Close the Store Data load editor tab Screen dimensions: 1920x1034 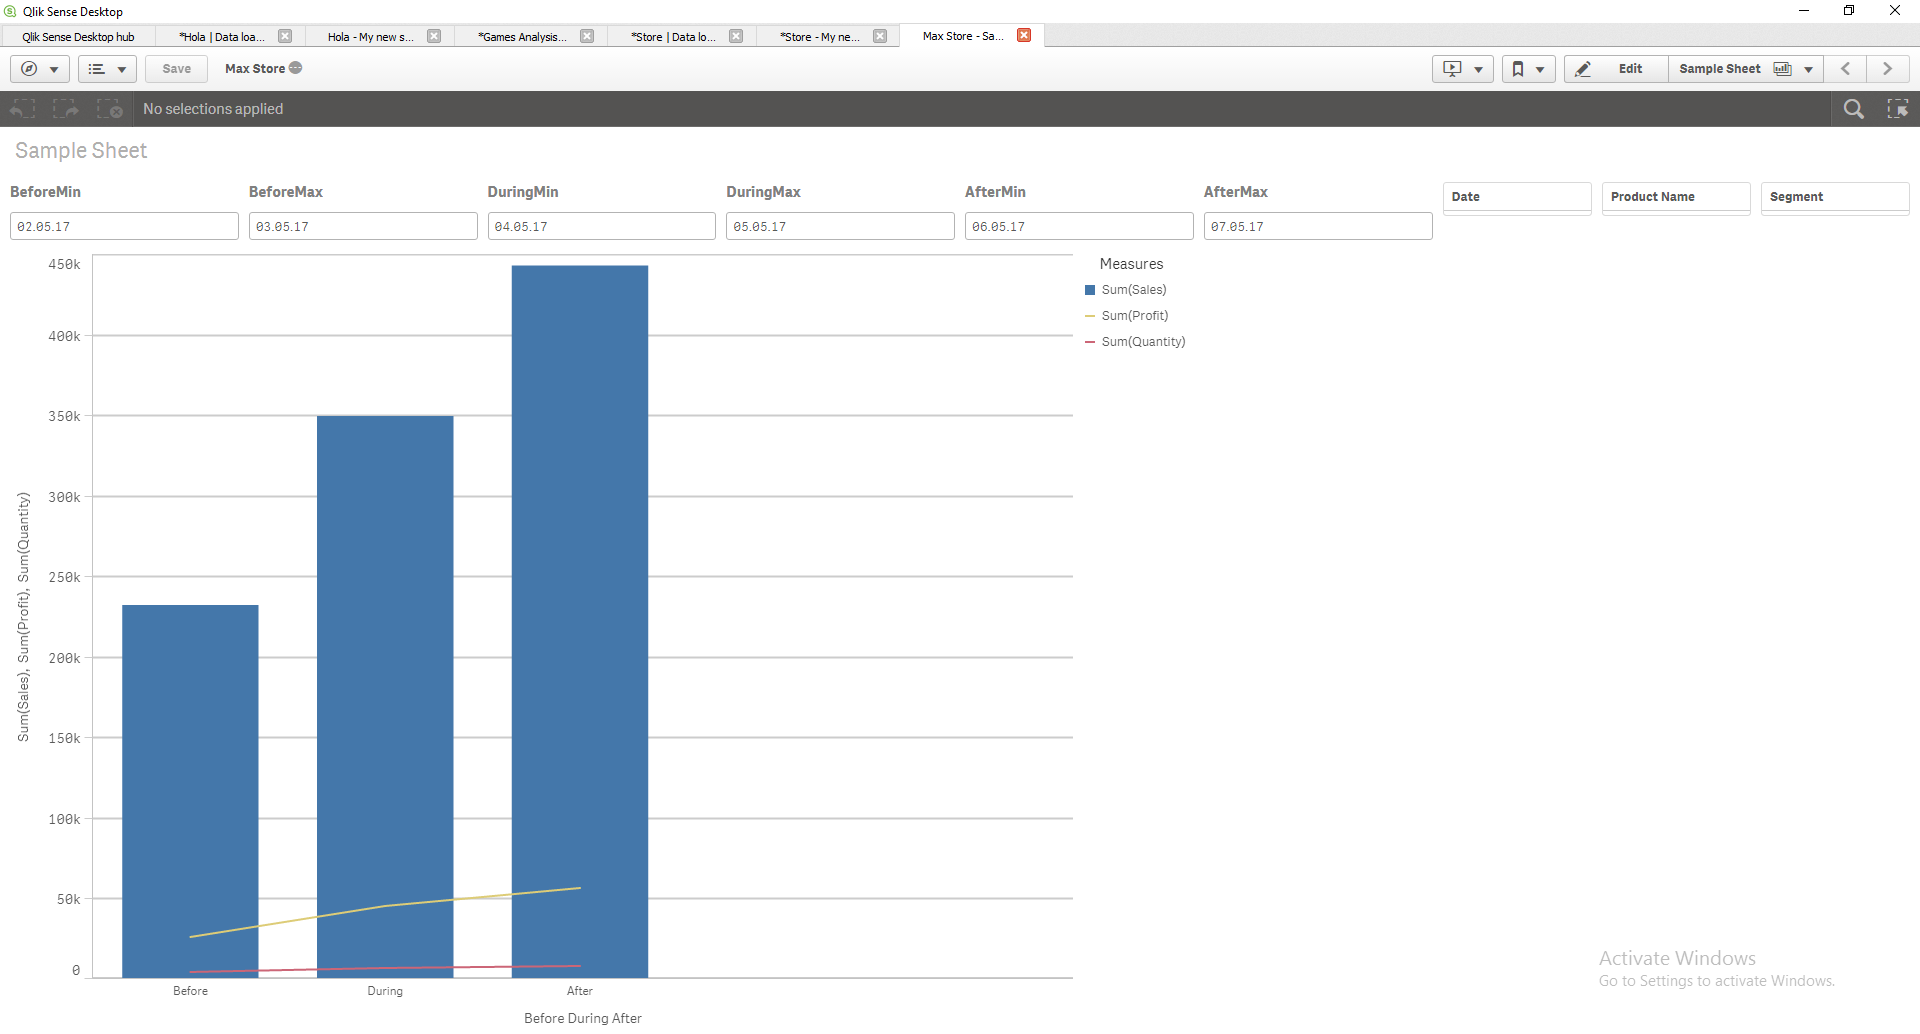pyautogui.click(x=736, y=36)
